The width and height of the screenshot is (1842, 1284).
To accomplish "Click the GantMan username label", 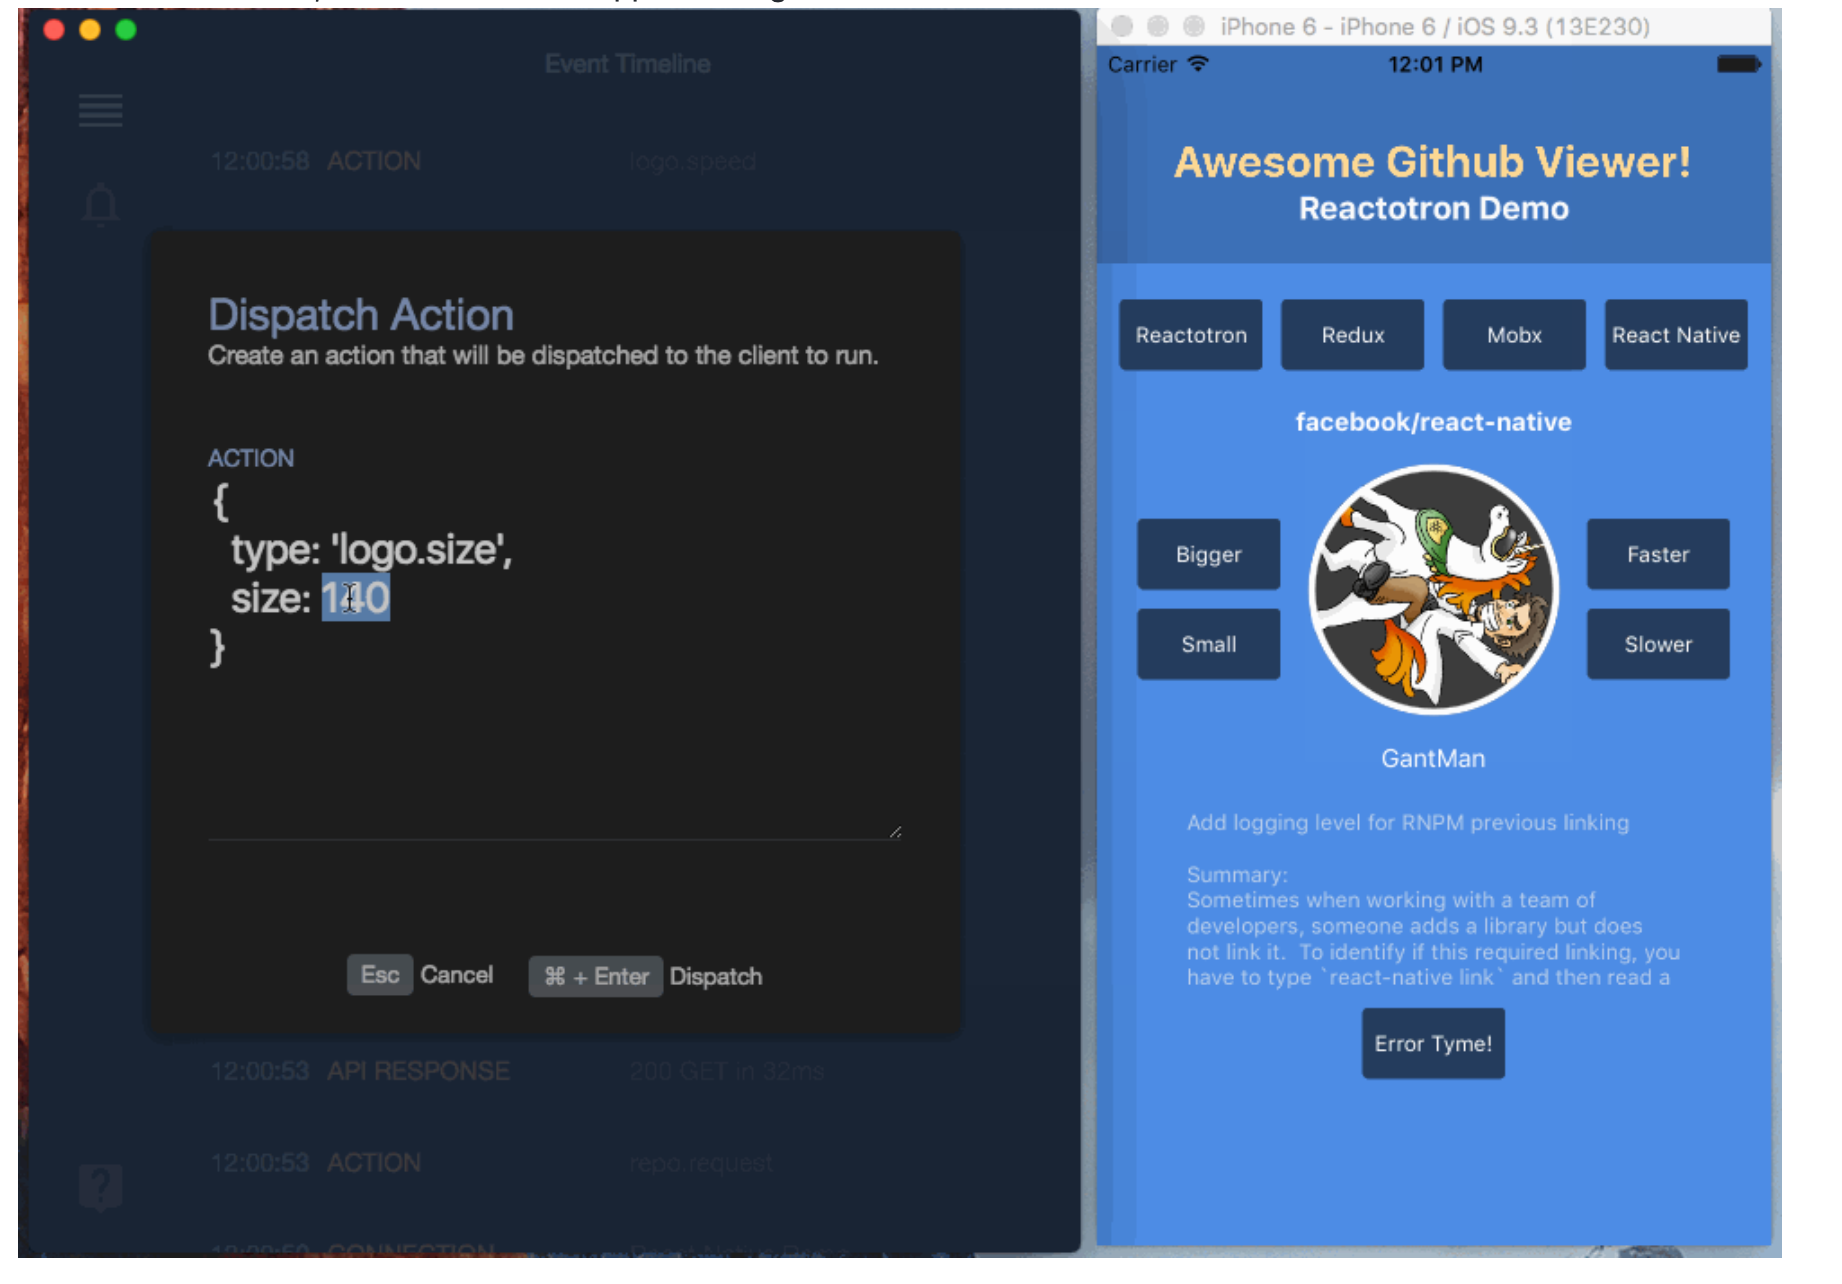I will click(1433, 758).
